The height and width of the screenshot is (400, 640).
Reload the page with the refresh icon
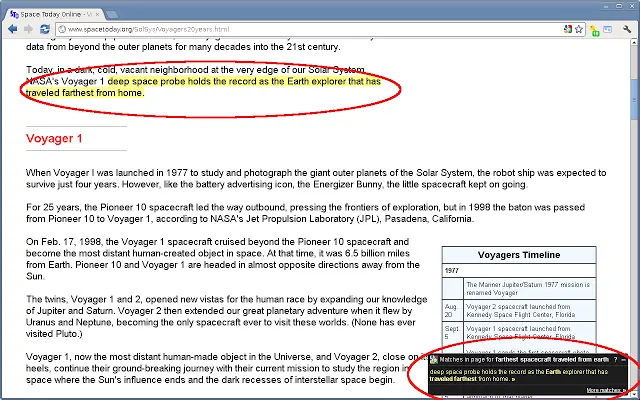click(44, 29)
